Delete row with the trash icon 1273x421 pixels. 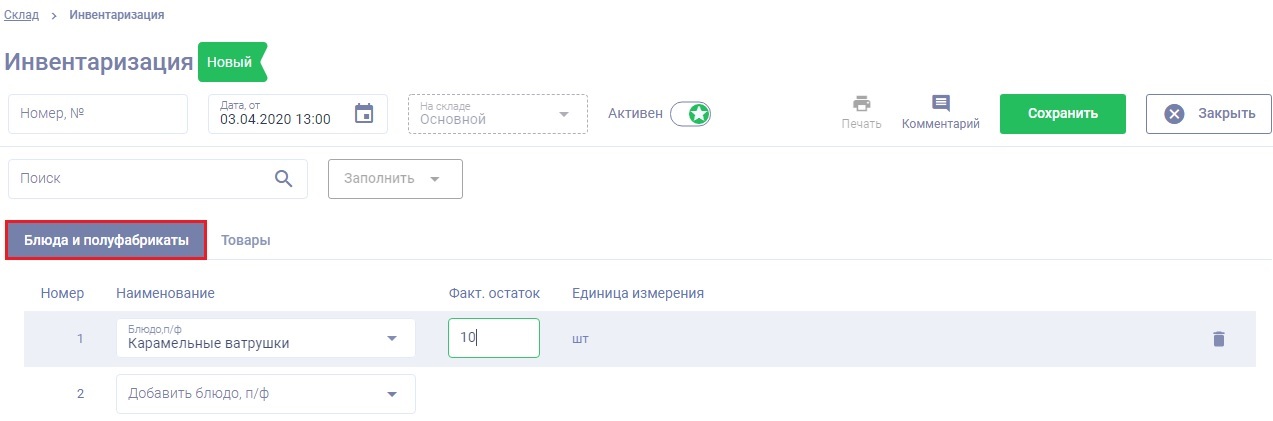[x=1218, y=339]
